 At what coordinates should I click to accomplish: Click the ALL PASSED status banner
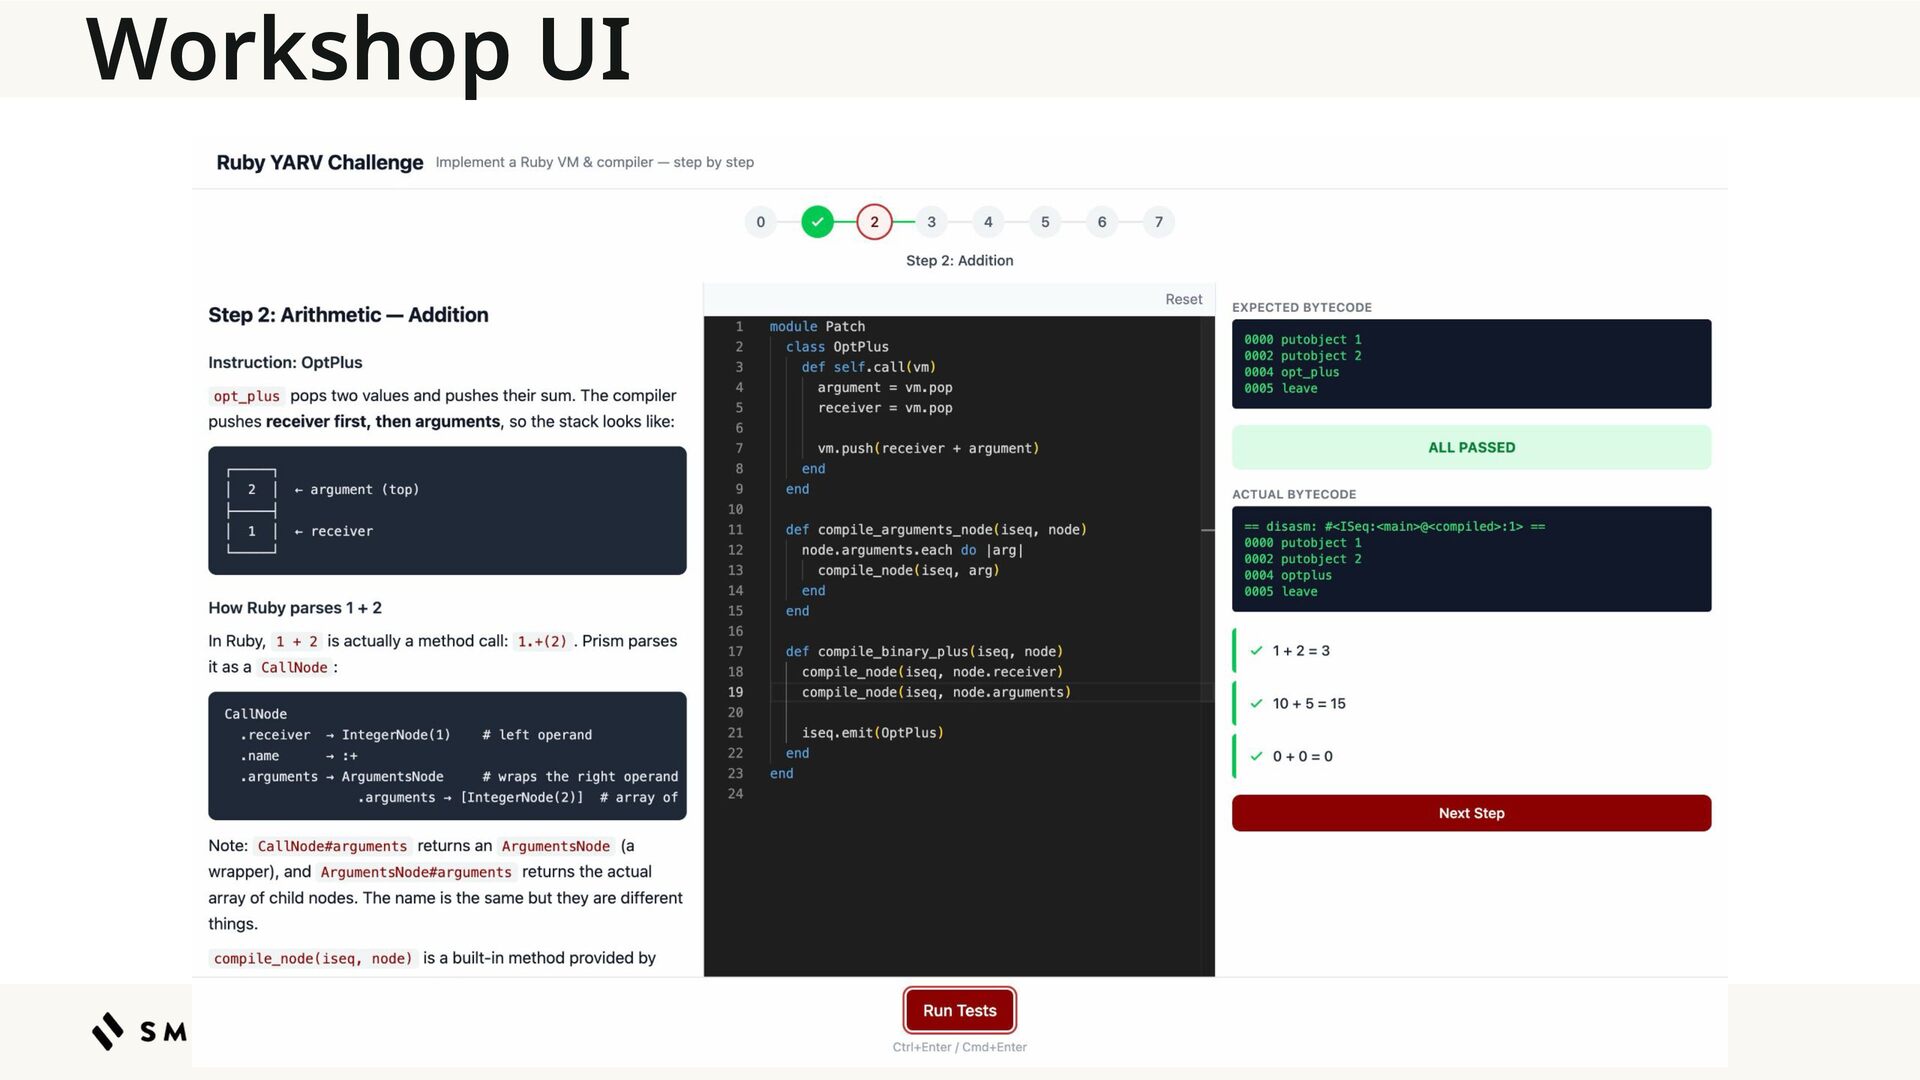1471,447
